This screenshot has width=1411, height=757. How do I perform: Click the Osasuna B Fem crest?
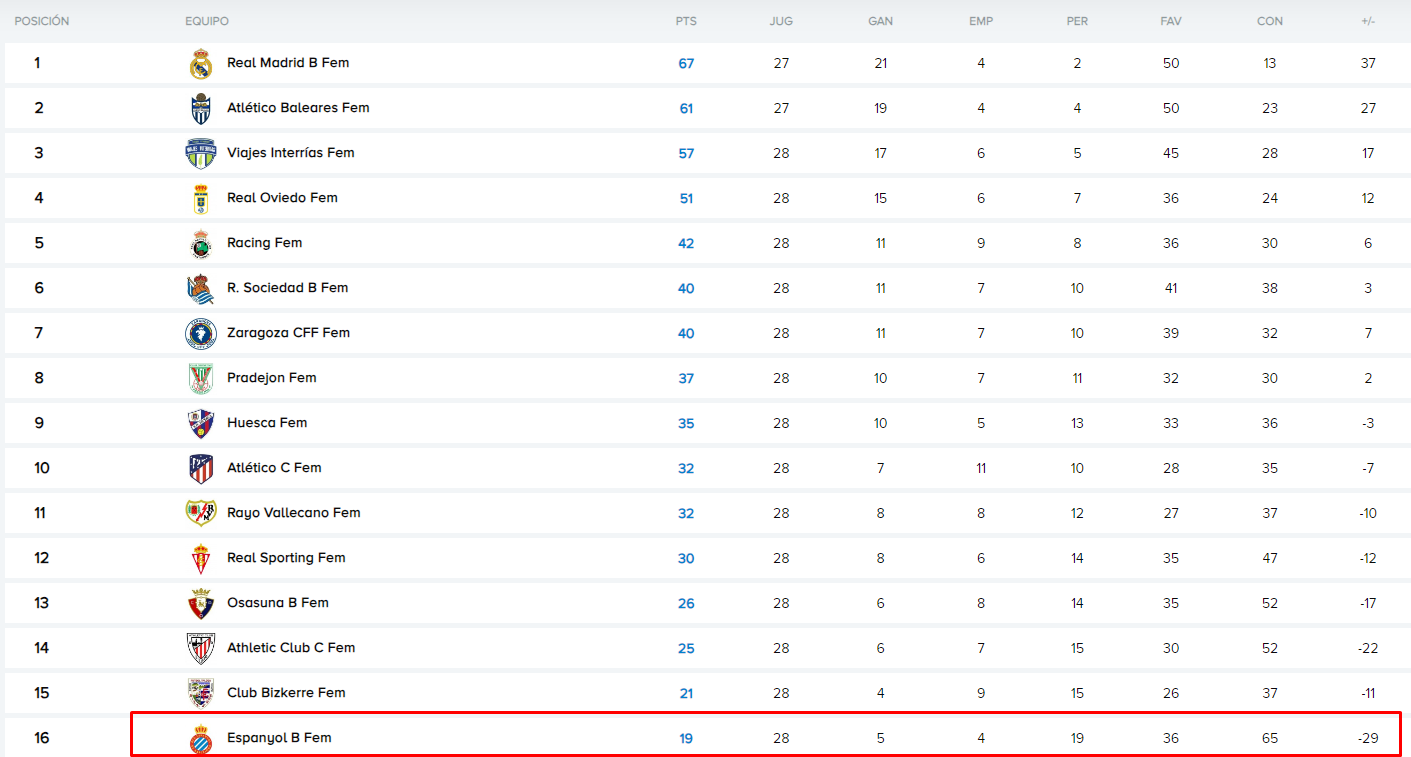[x=201, y=604]
